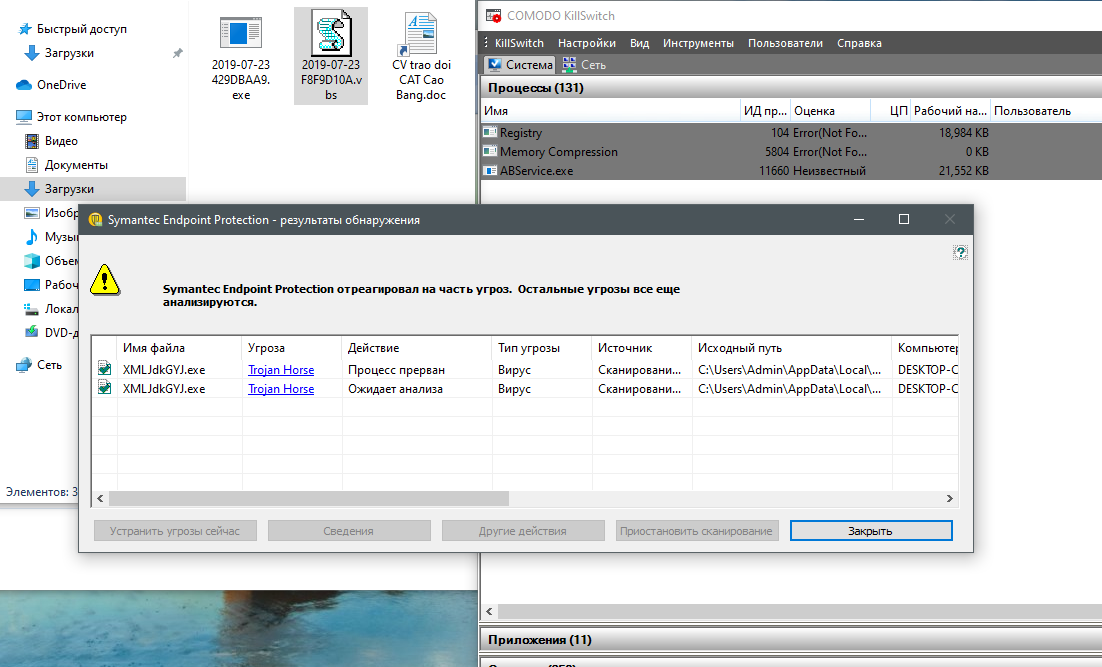Click the yellow warning triangle icon
Viewport: 1102px width, 667px height.
point(105,280)
